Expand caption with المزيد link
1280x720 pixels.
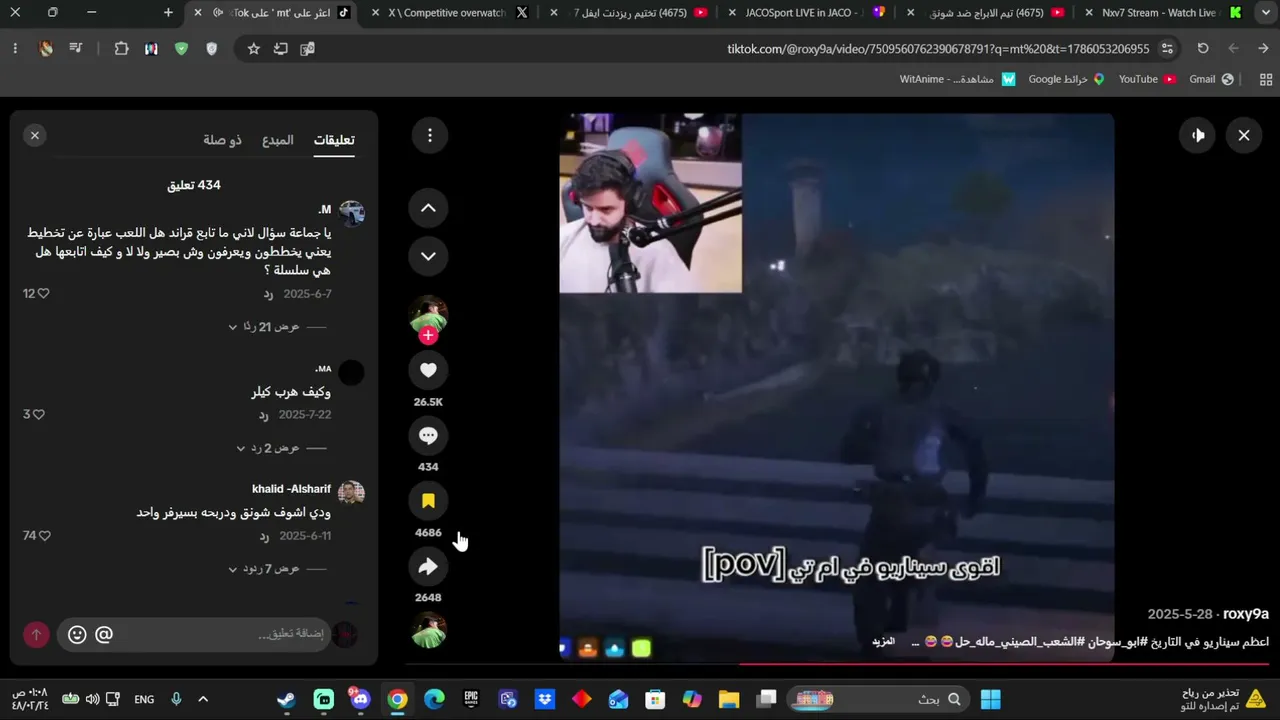pyautogui.click(x=883, y=641)
